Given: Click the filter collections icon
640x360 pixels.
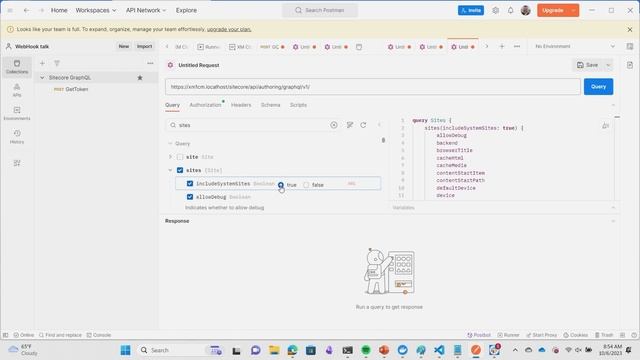Looking at the screenshot, I should (x=57, y=63).
